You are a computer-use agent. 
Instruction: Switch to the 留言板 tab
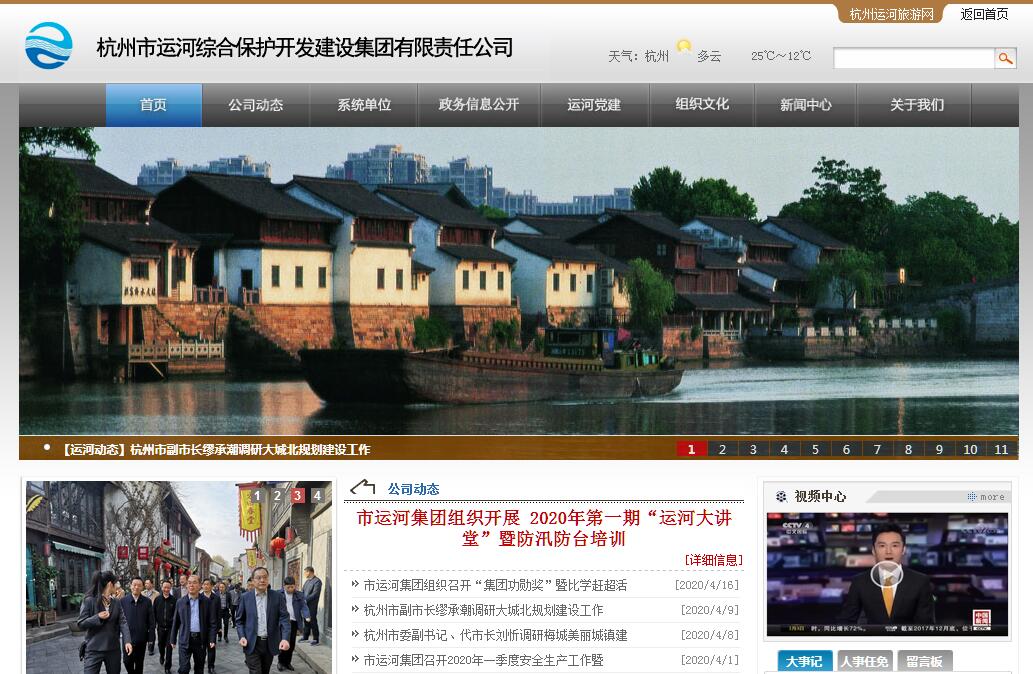tap(924, 661)
